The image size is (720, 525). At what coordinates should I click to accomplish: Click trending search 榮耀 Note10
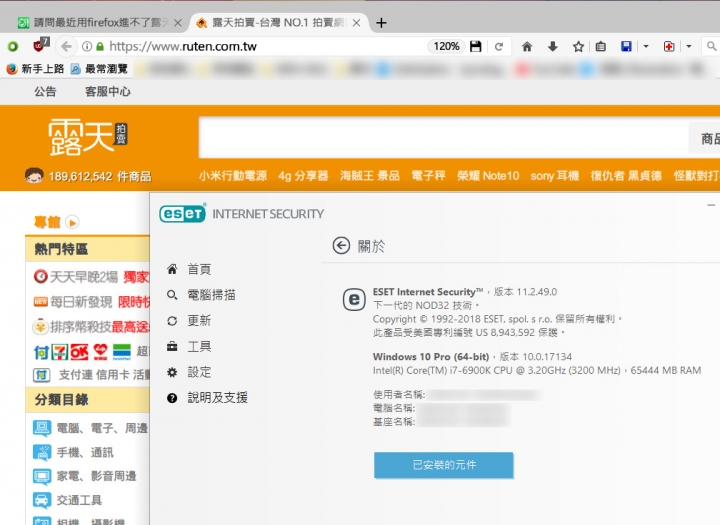coord(488,175)
